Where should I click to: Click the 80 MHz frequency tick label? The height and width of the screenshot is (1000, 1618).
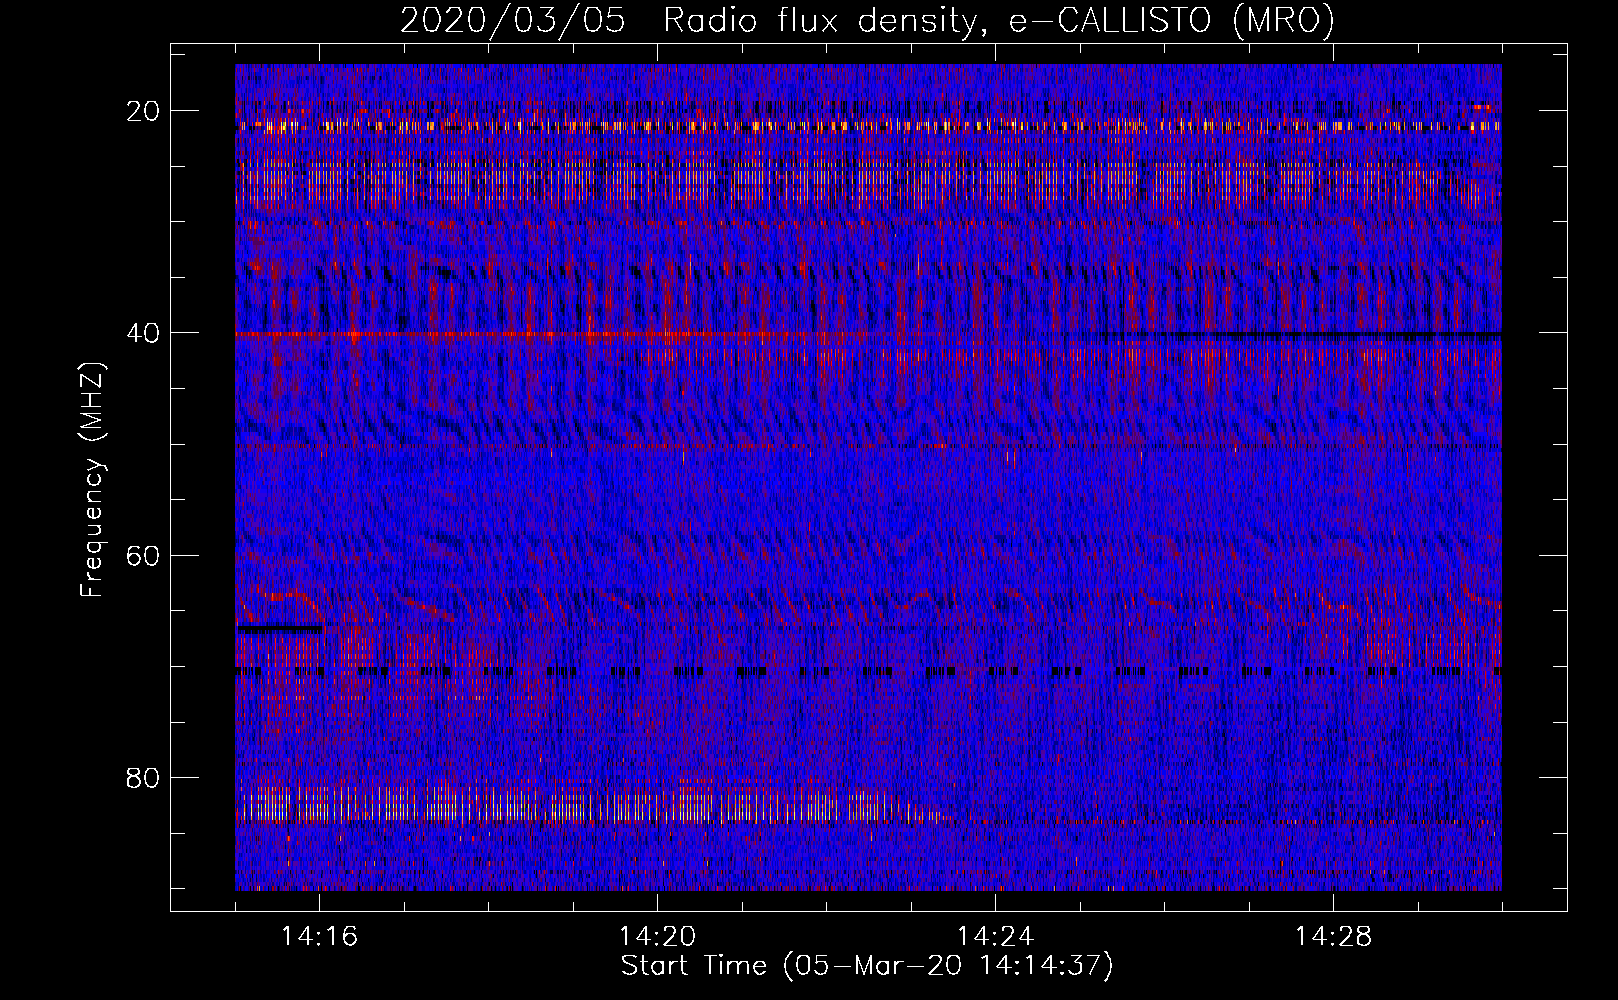coord(143,778)
